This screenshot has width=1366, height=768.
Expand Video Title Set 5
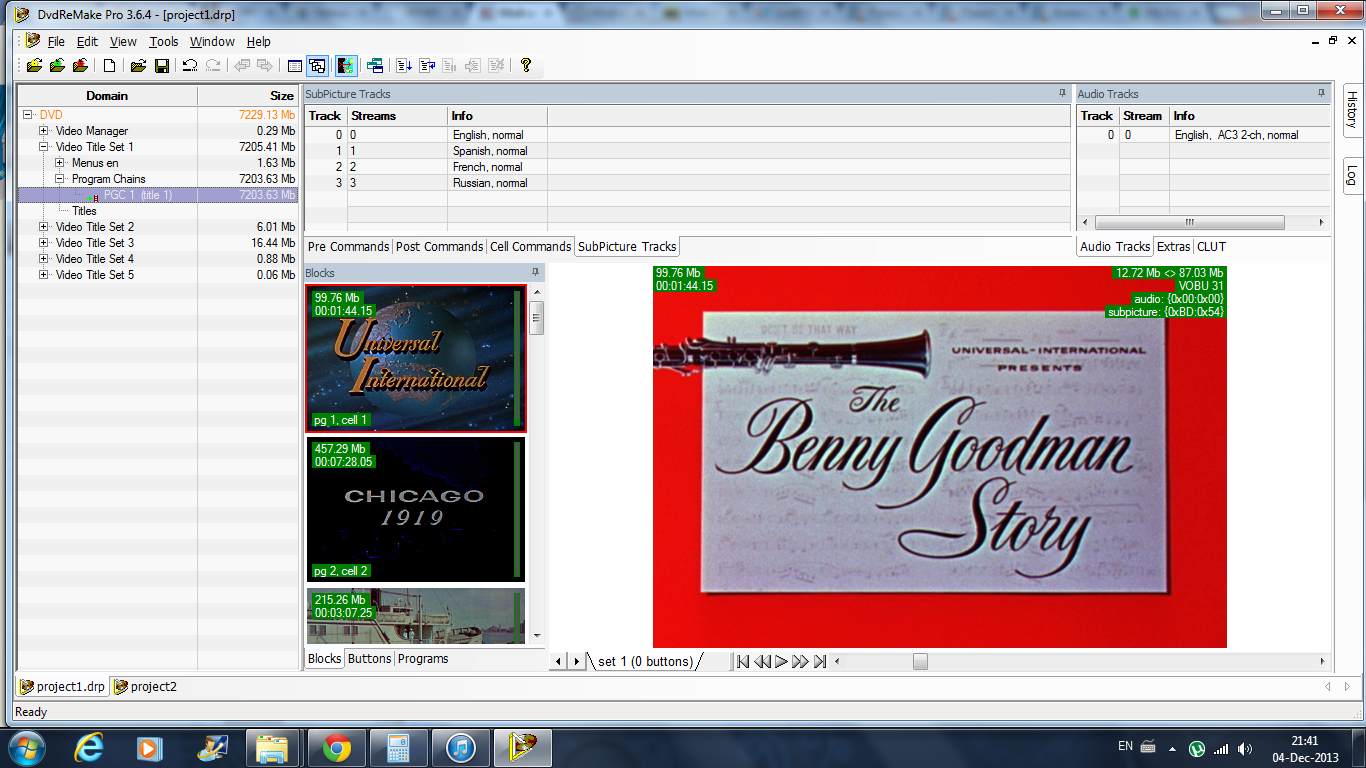point(44,275)
